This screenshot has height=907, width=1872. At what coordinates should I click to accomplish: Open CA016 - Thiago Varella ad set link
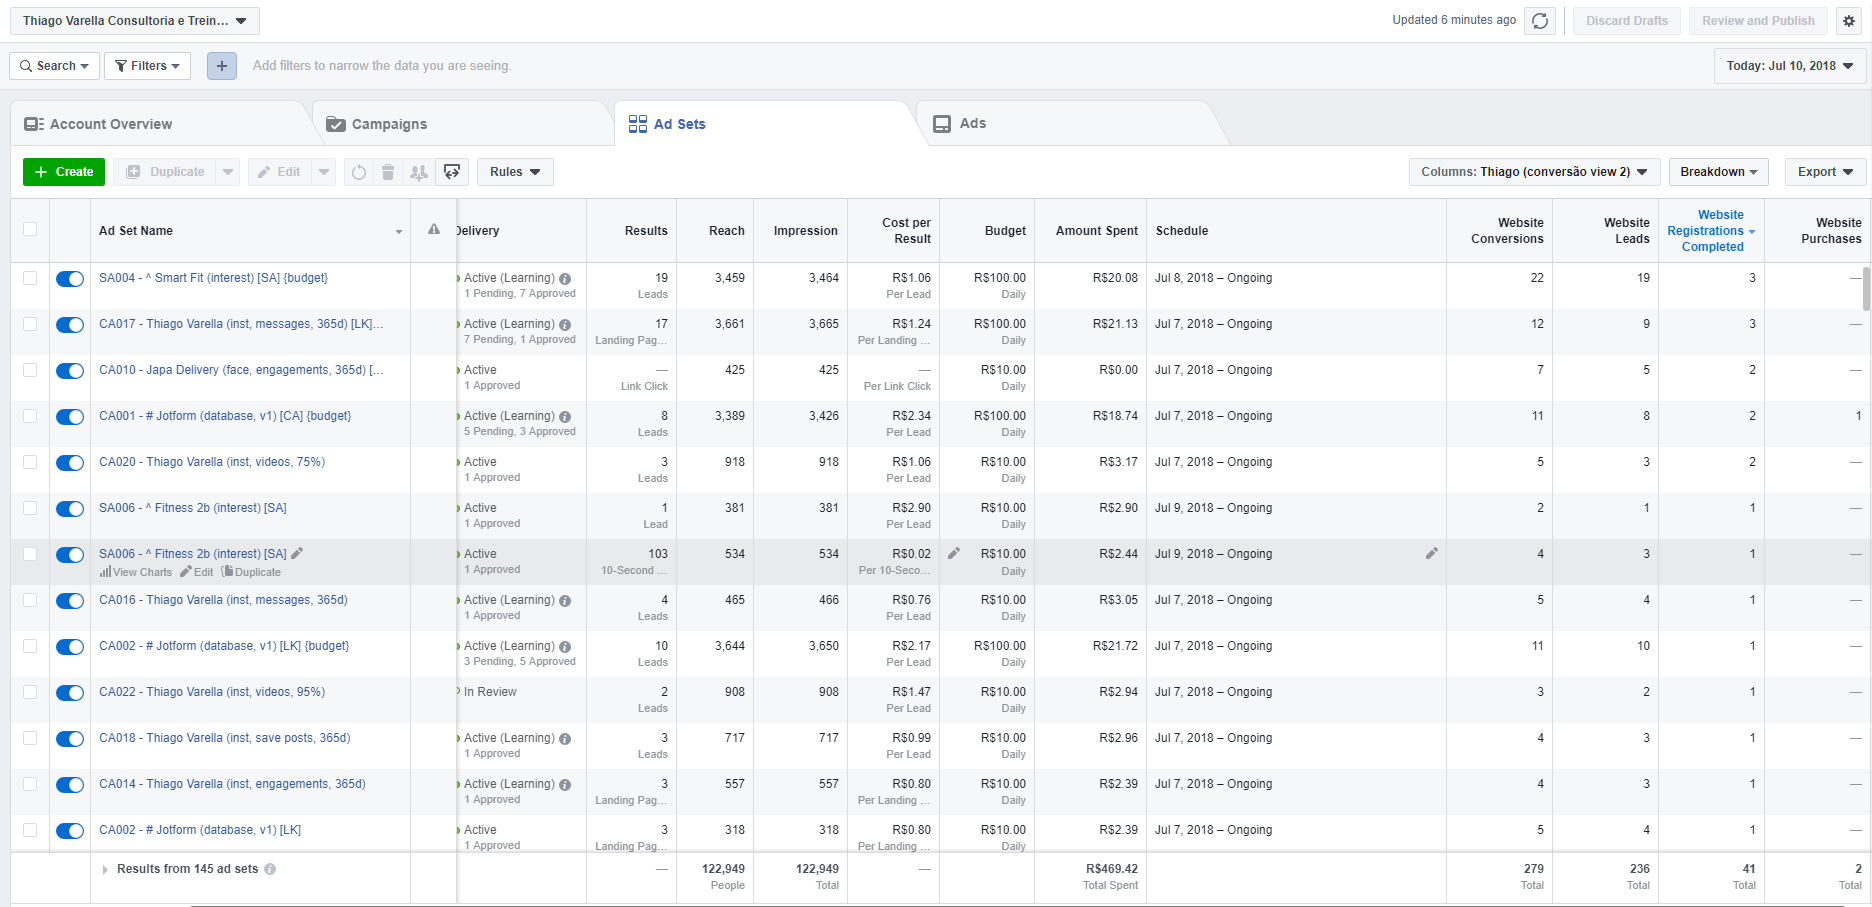223,600
